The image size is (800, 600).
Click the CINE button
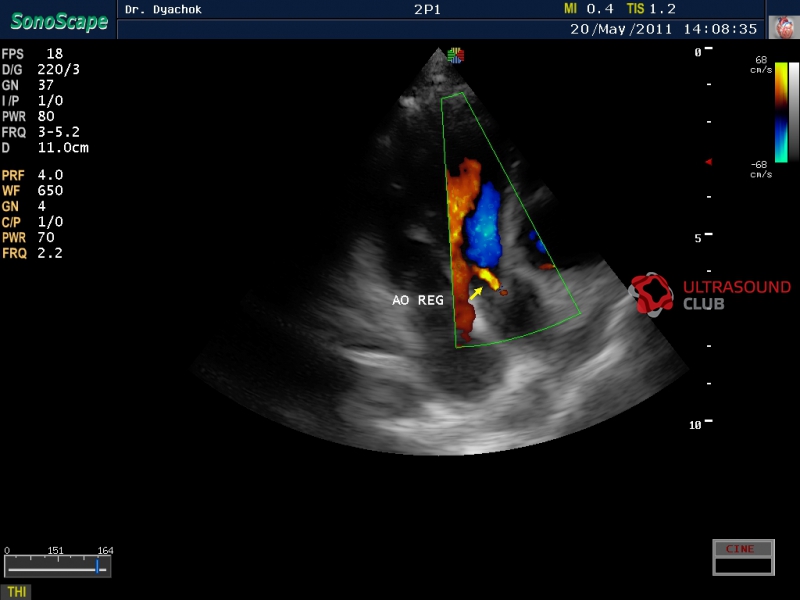(743, 548)
